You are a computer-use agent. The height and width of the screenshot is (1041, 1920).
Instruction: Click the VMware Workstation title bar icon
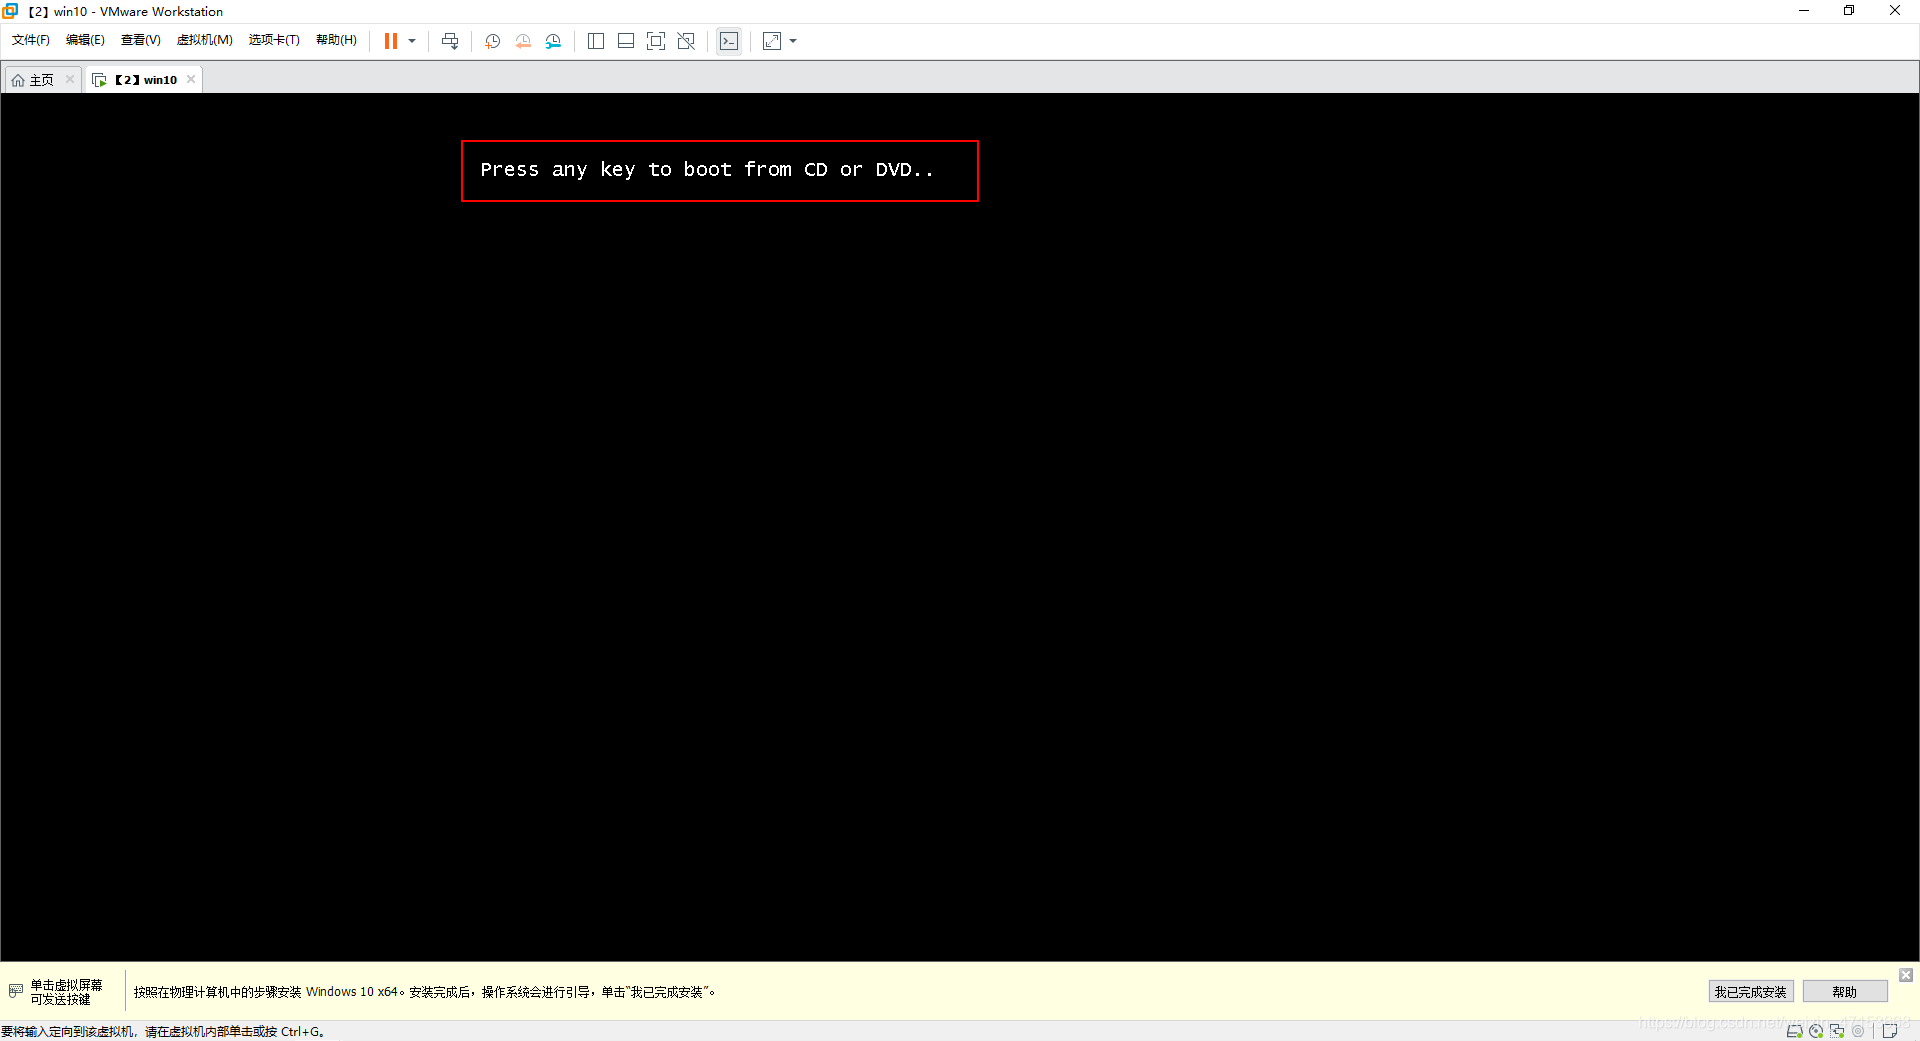click(x=11, y=11)
